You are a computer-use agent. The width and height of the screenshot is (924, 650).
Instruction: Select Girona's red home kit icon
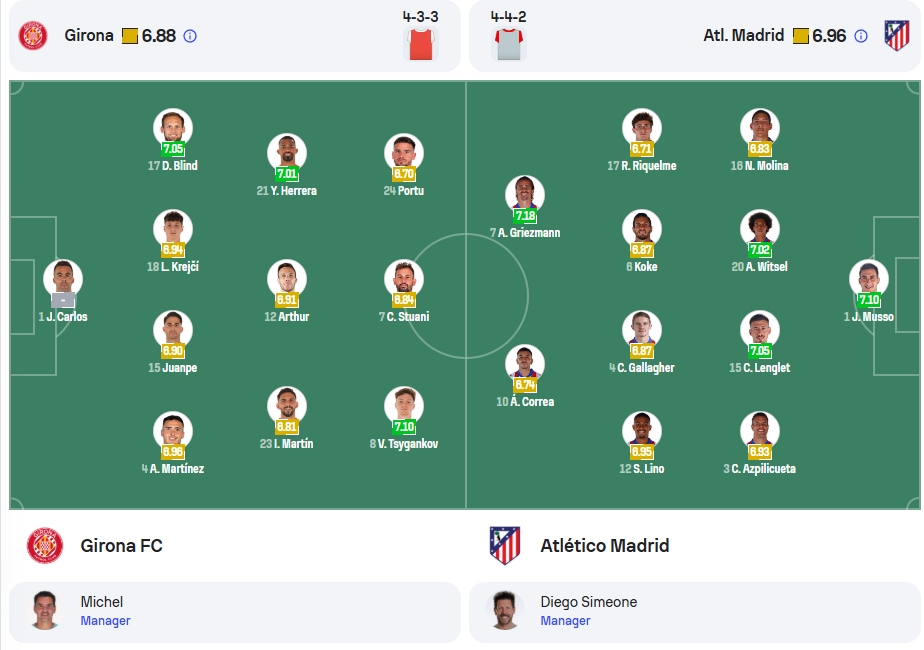[x=421, y=44]
